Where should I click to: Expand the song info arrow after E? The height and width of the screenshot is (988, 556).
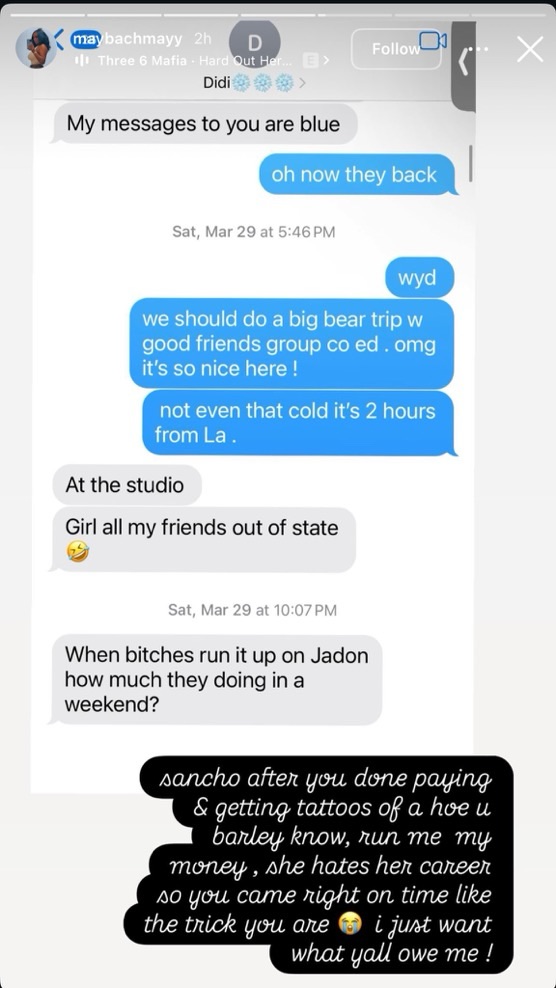pos(326,60)
